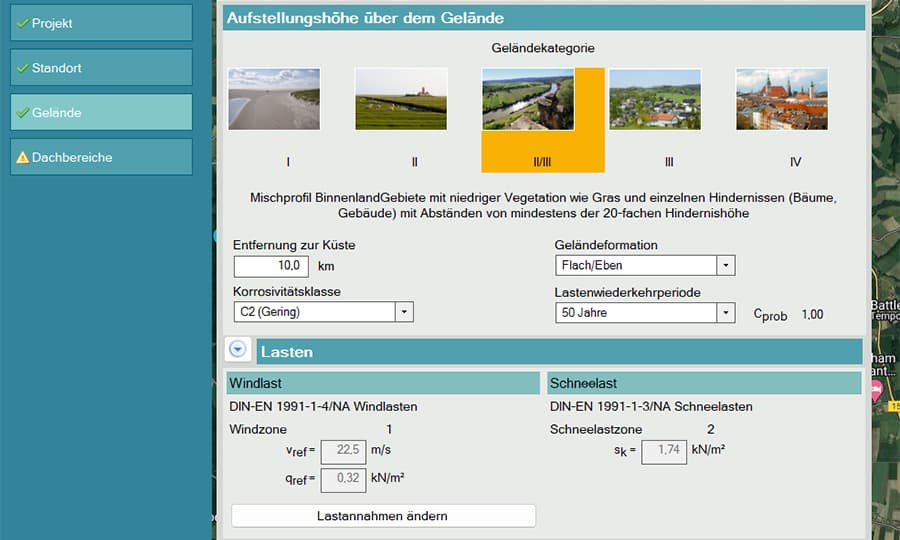Select the Gelände step in sidebar
This screenshot has width=900, height=540.
[101, 112]
